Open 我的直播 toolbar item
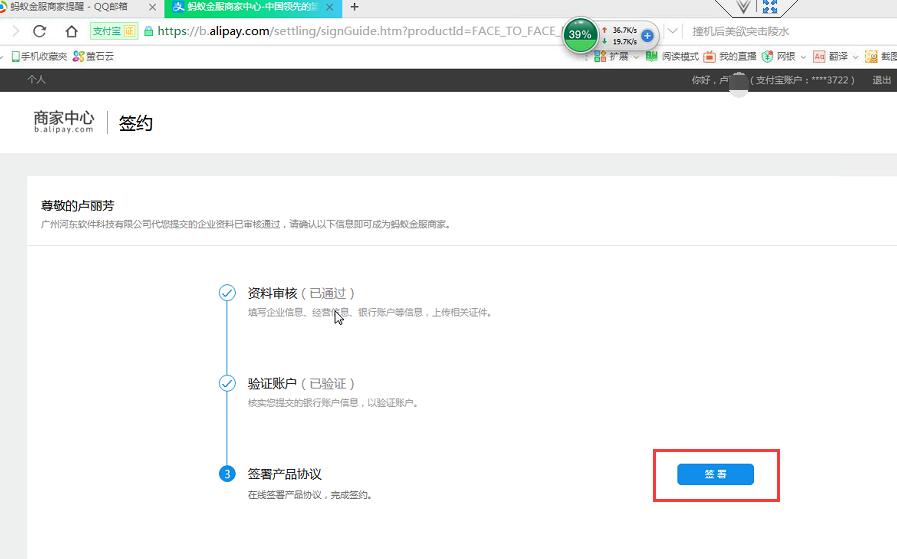Image resolution: width=897 pixels, height=559 pixels. 729,56
